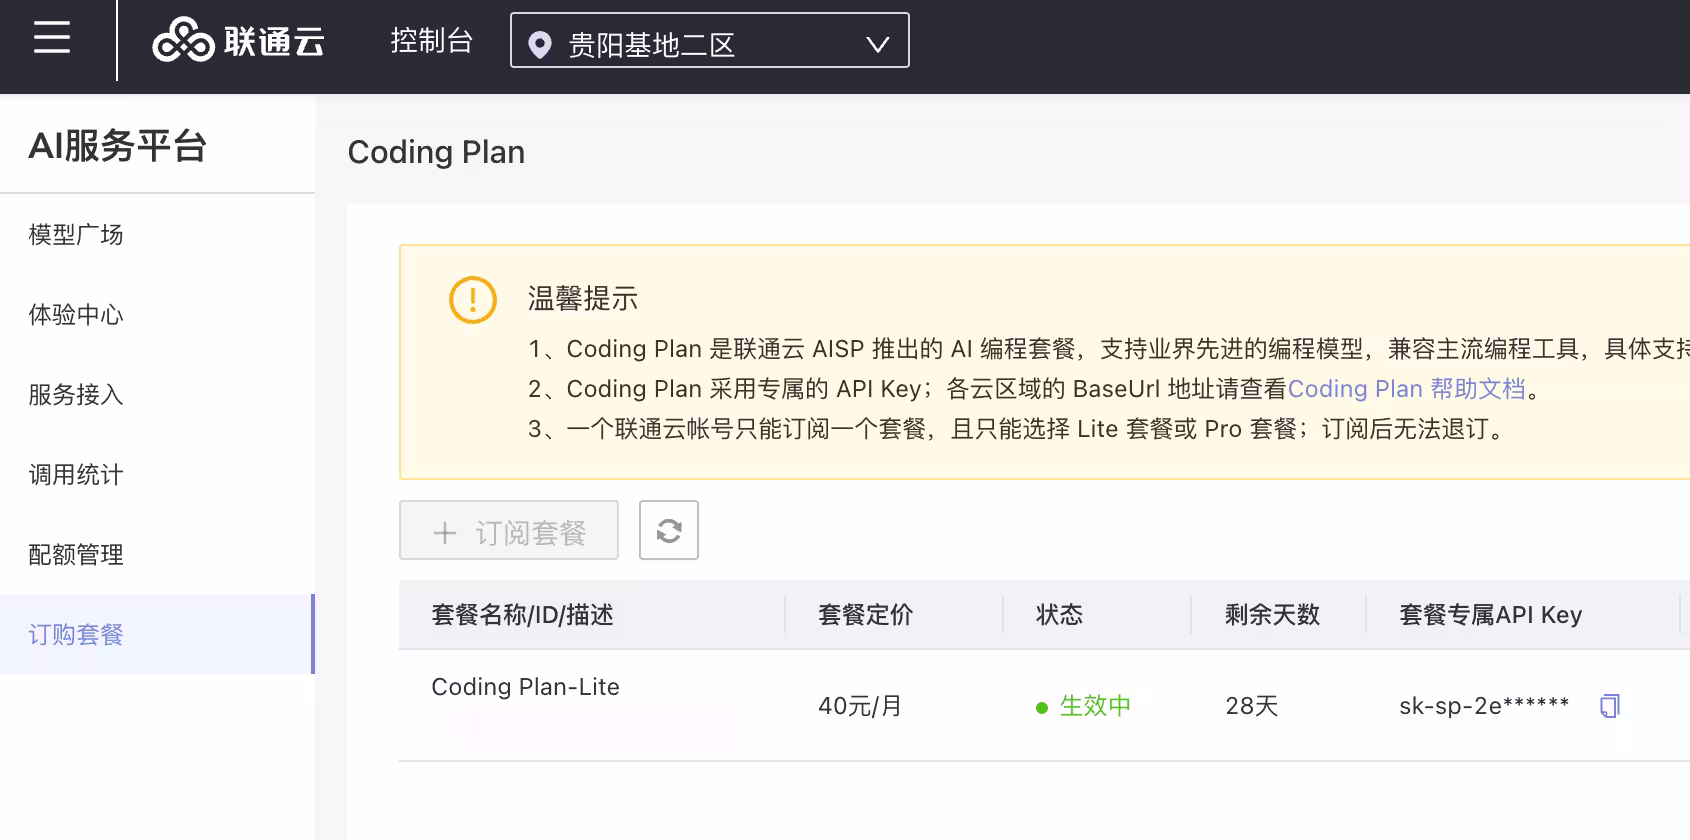Click the 联通云 cloud logo

pyautogui.click(x=183, y=41)
